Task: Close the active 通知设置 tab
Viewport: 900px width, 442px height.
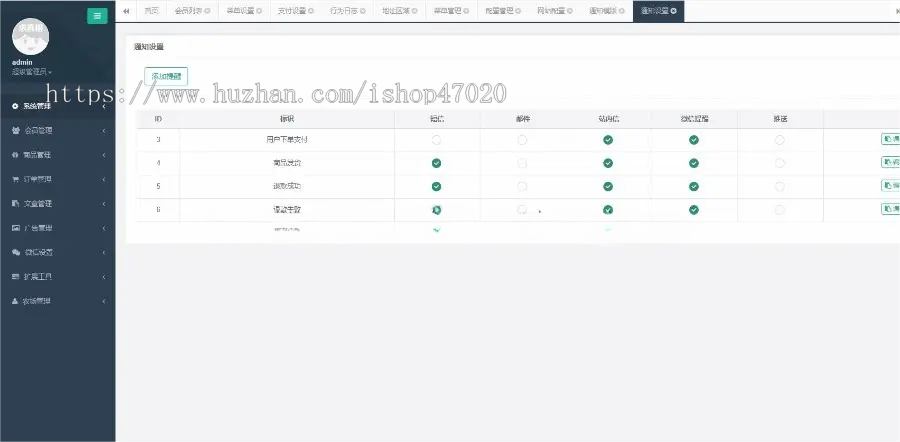Action: point(673,11)
